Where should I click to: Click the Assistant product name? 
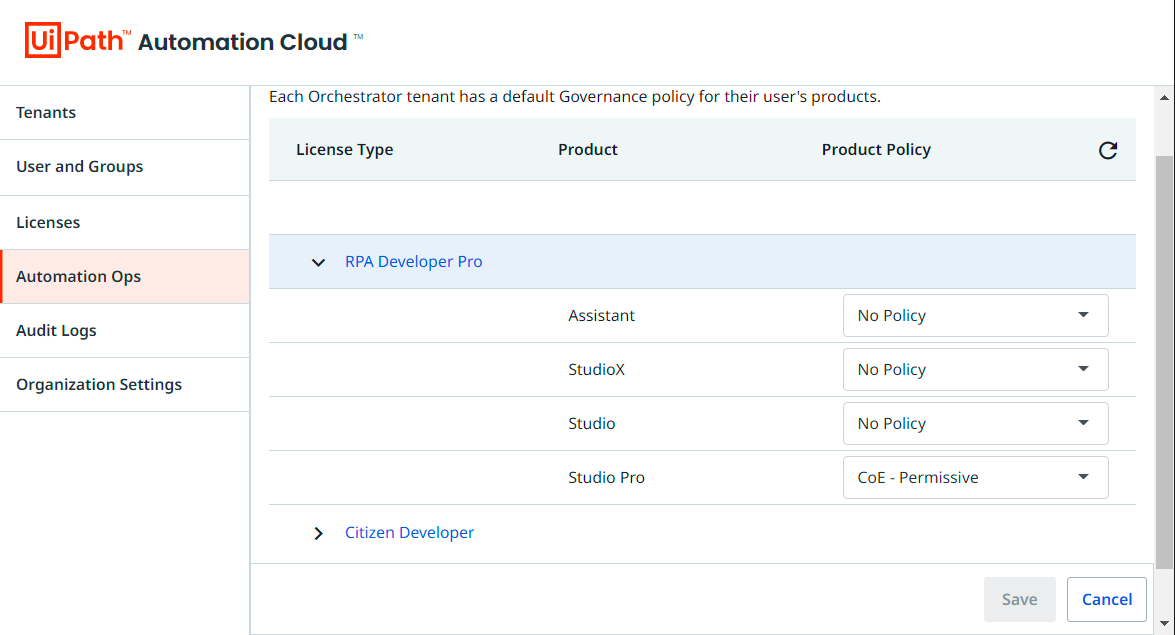coord(601,316)
